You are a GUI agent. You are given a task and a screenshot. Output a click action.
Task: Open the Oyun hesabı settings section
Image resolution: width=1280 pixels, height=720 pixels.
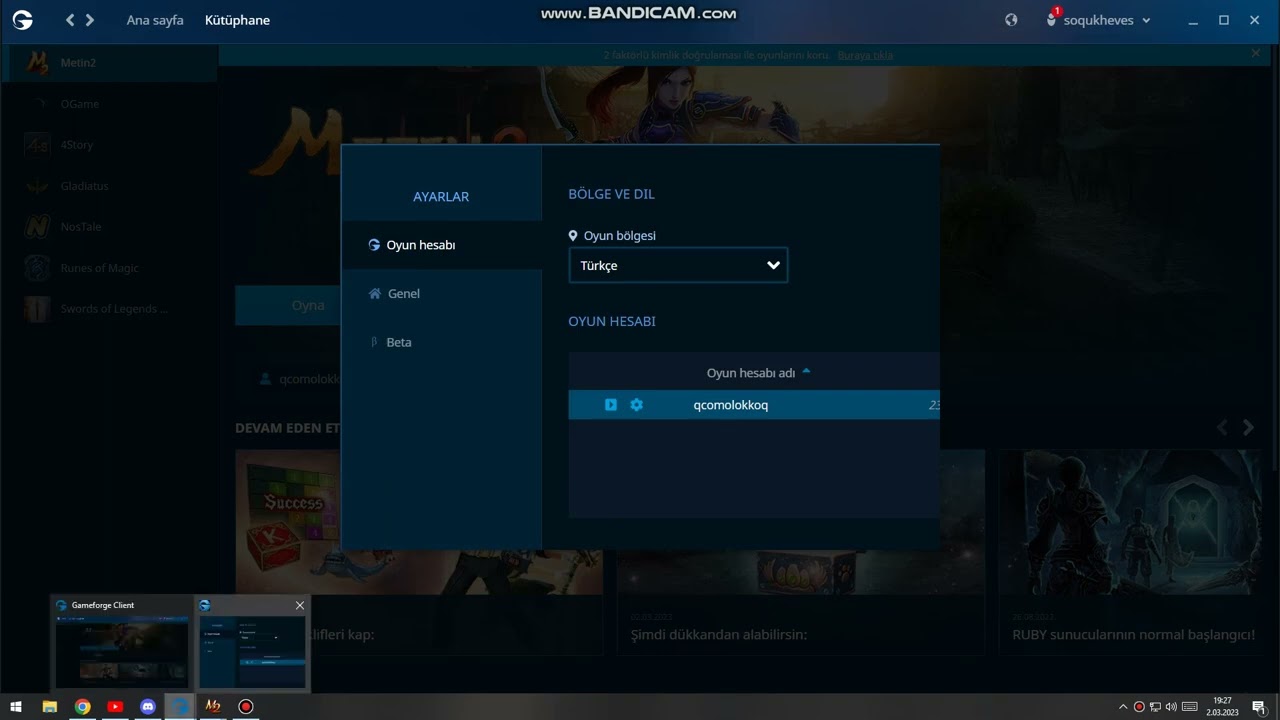[441, 245]
